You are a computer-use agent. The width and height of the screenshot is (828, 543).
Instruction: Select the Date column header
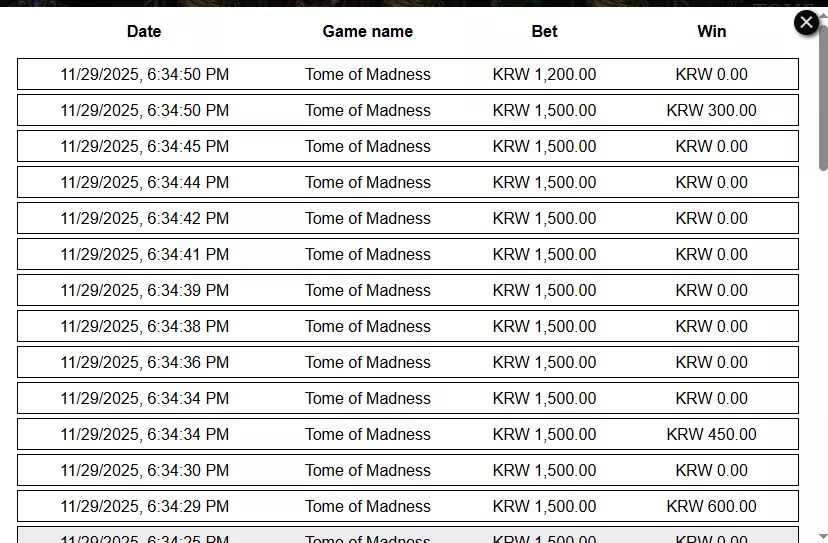point(144,31)
